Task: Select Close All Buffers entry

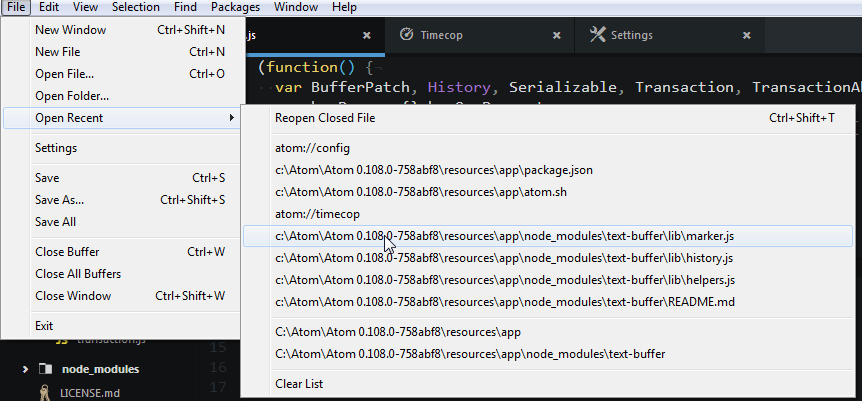Action: (122, 274)
